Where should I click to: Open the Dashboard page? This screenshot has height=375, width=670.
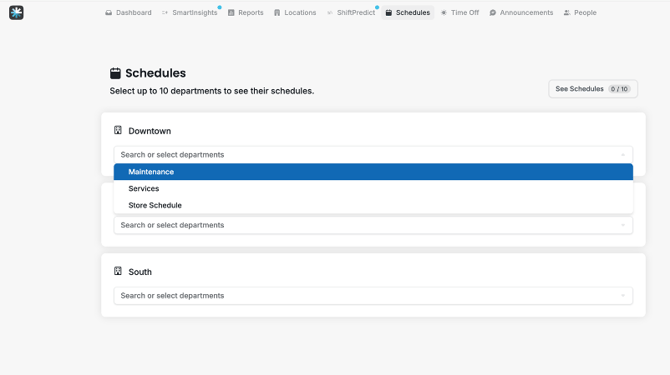point(128,13)
